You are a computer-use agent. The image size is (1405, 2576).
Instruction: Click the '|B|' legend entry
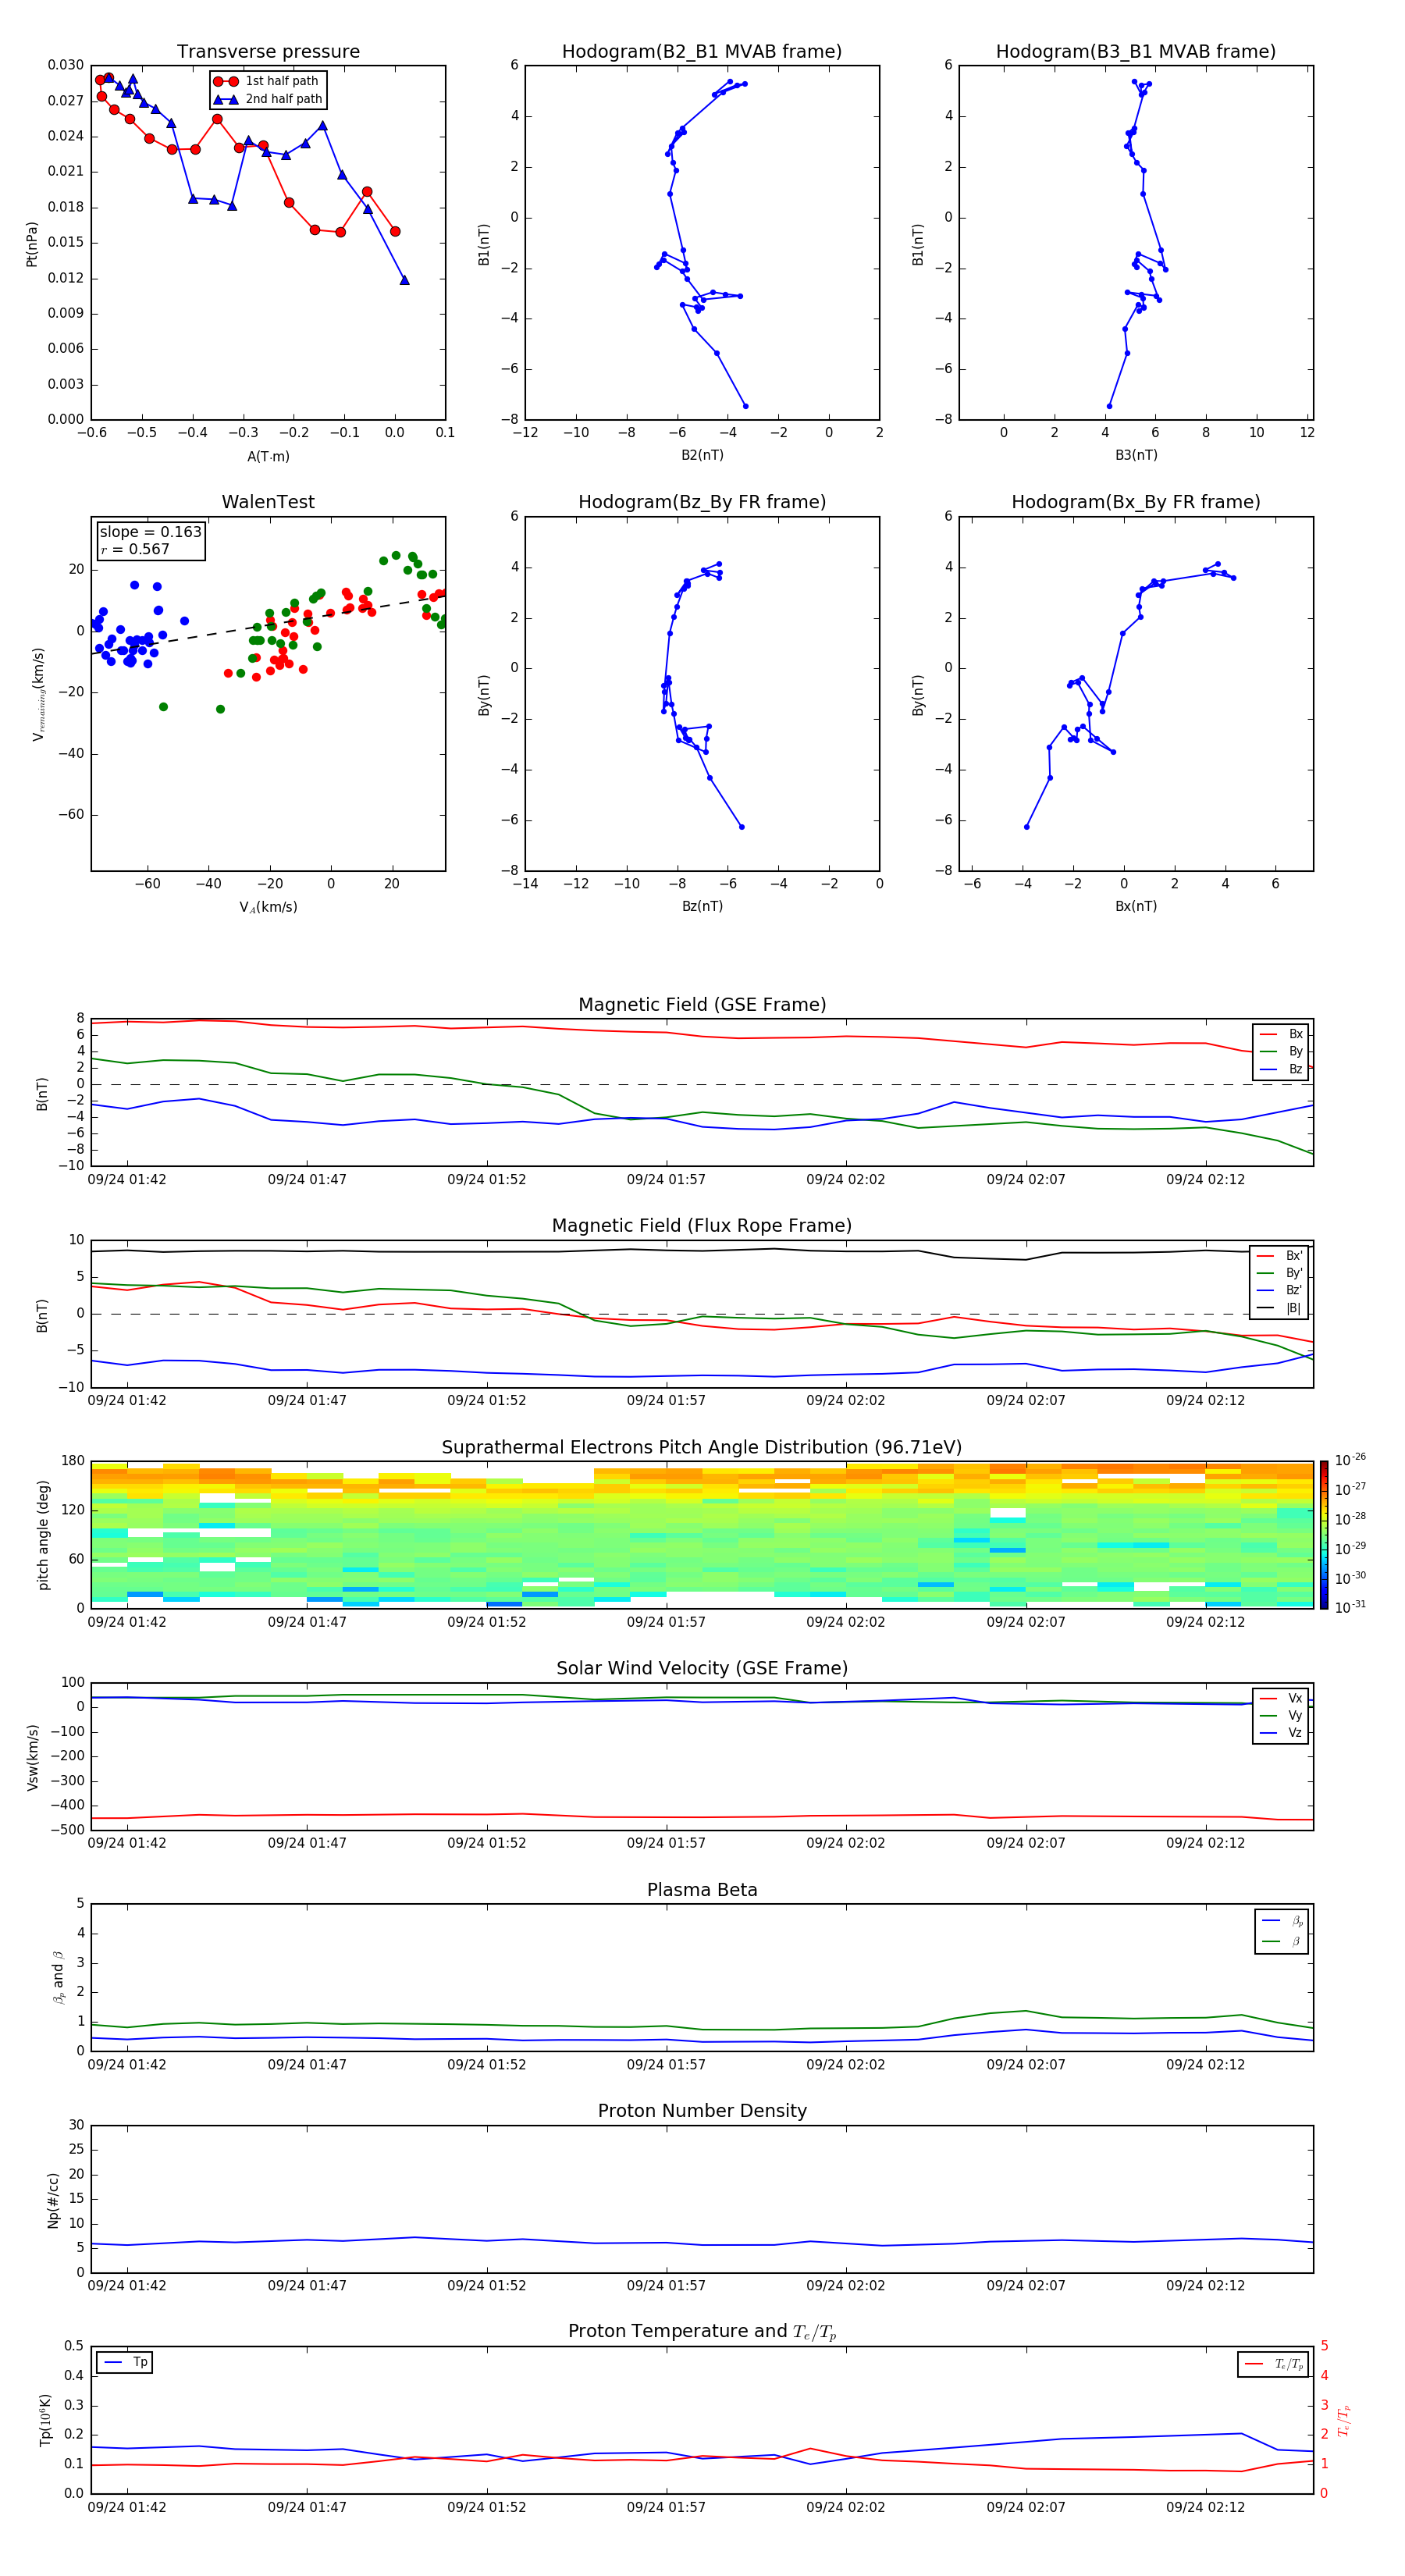(x=1279, y=1308)
